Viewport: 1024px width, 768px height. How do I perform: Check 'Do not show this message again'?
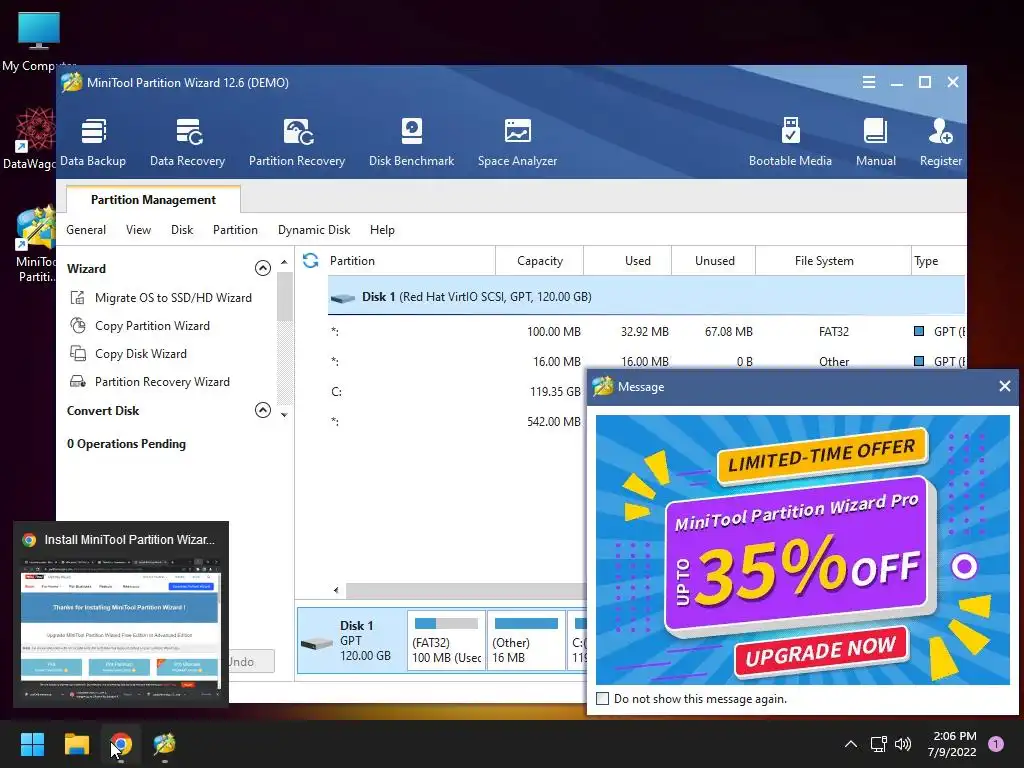coord(603,699)
